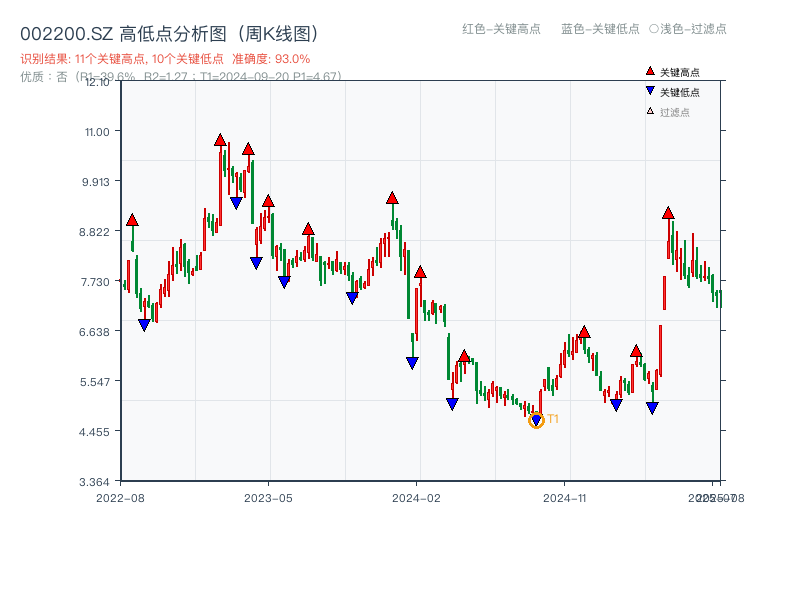Select the red triangle marker above the 11.00 peak
800x600 pixels.
pos(219,138)
